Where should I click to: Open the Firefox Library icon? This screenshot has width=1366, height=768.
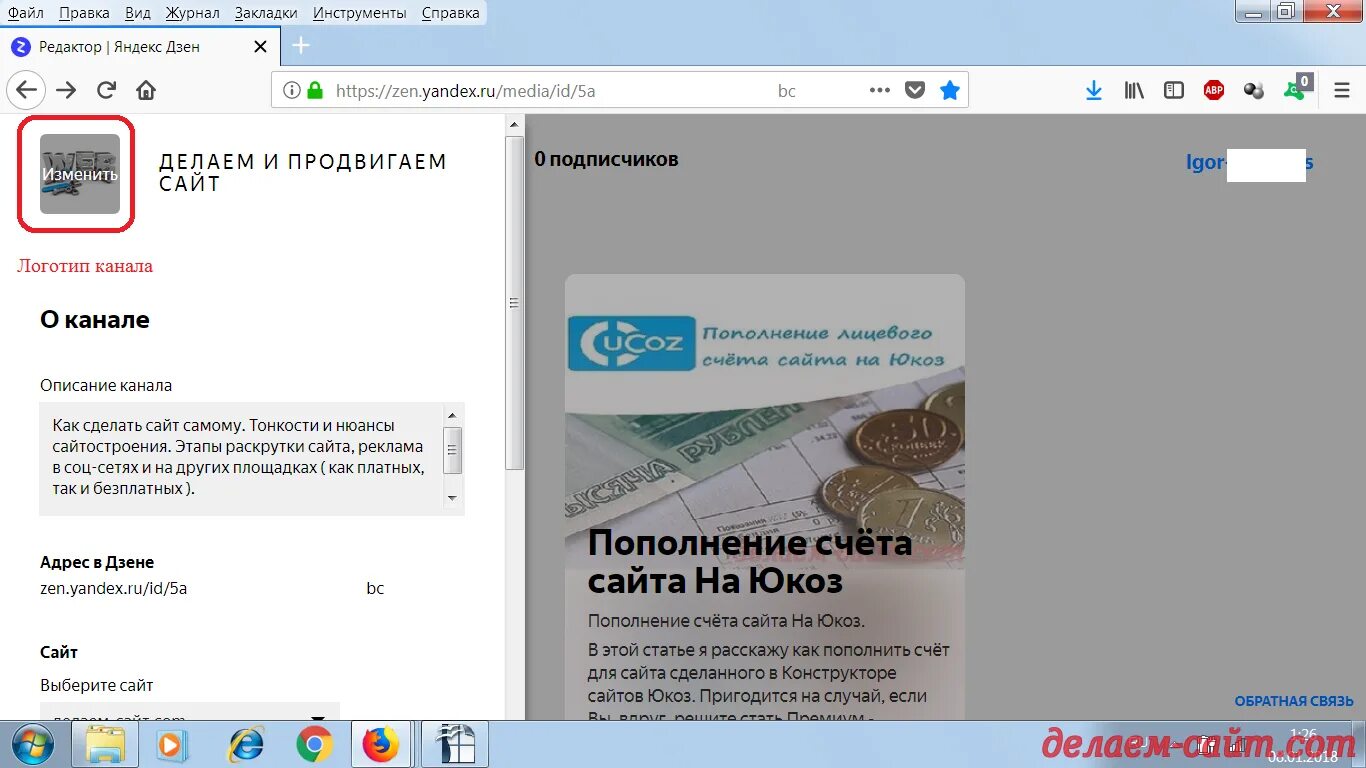pyautogui.click(x=1134, y=90)
